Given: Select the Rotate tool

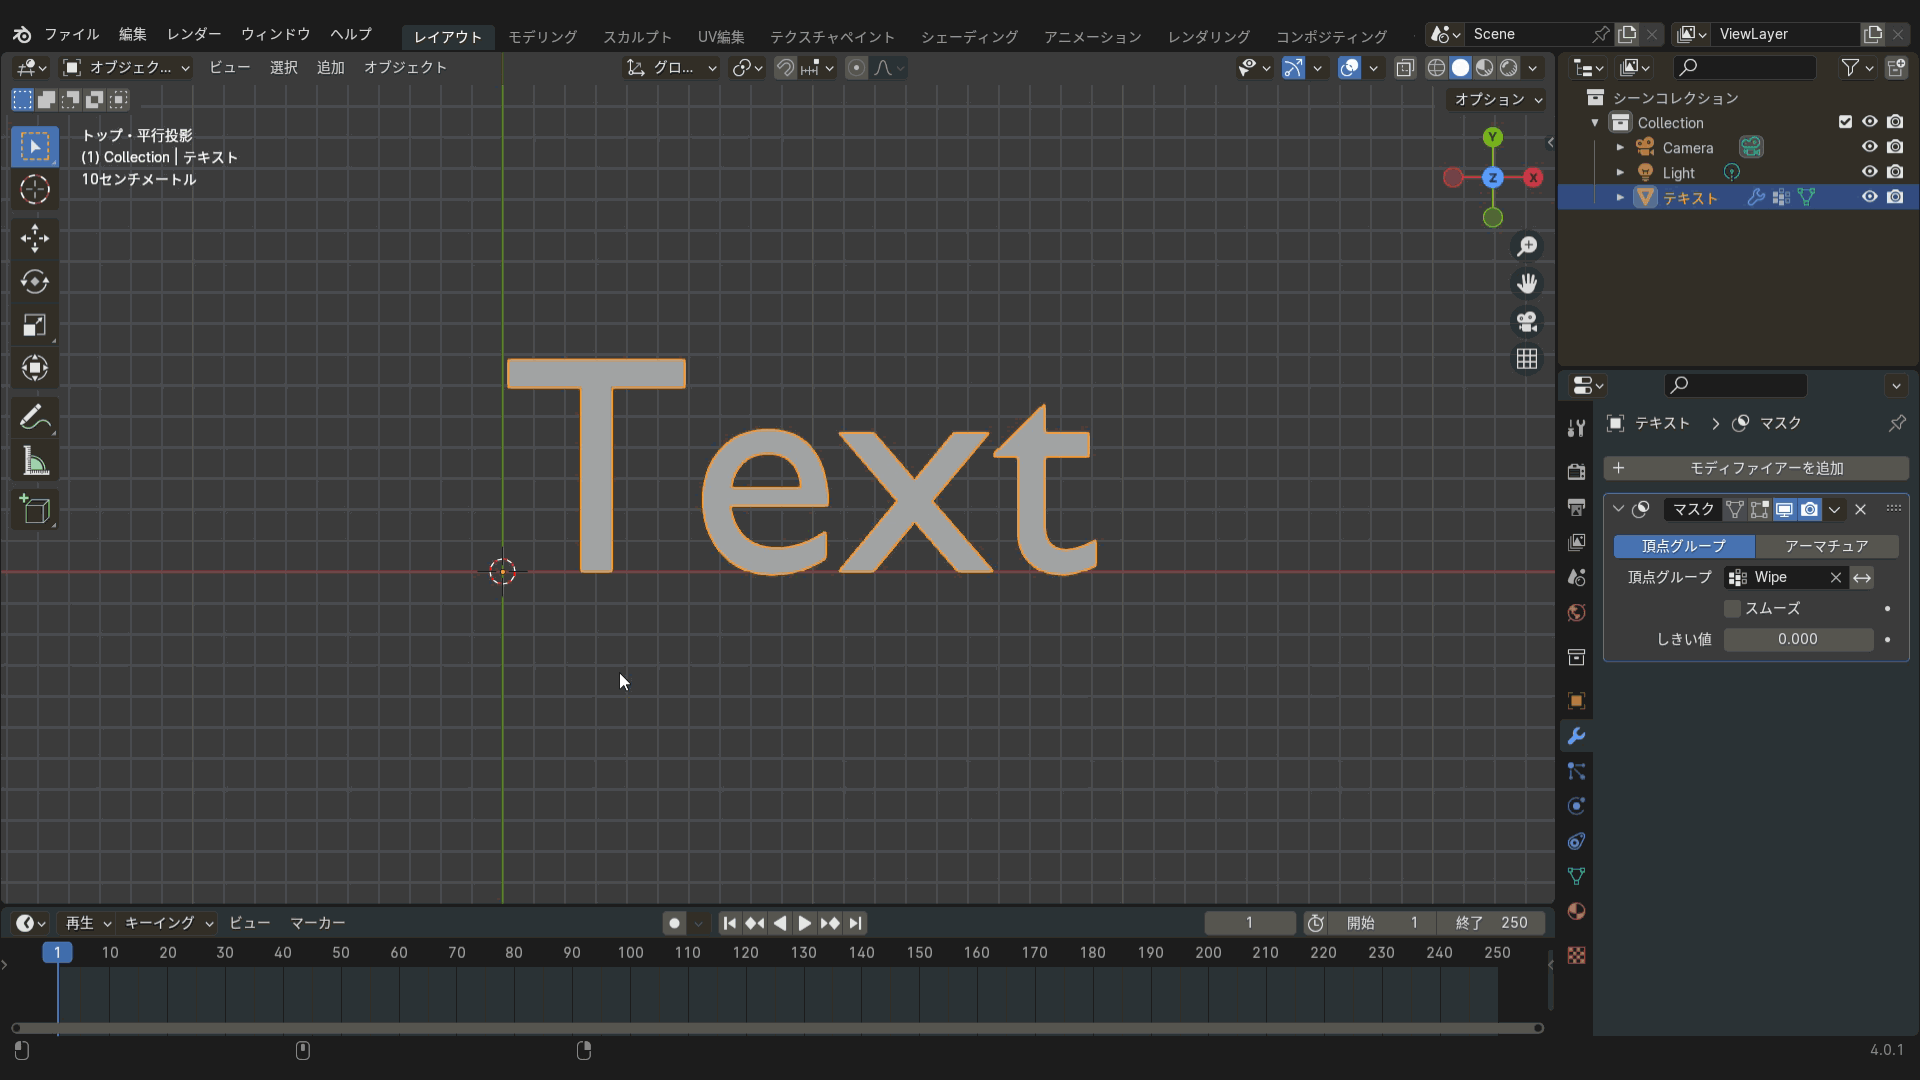Looking at the screenshot, I should pyautogui.click(x=35, y=282).
